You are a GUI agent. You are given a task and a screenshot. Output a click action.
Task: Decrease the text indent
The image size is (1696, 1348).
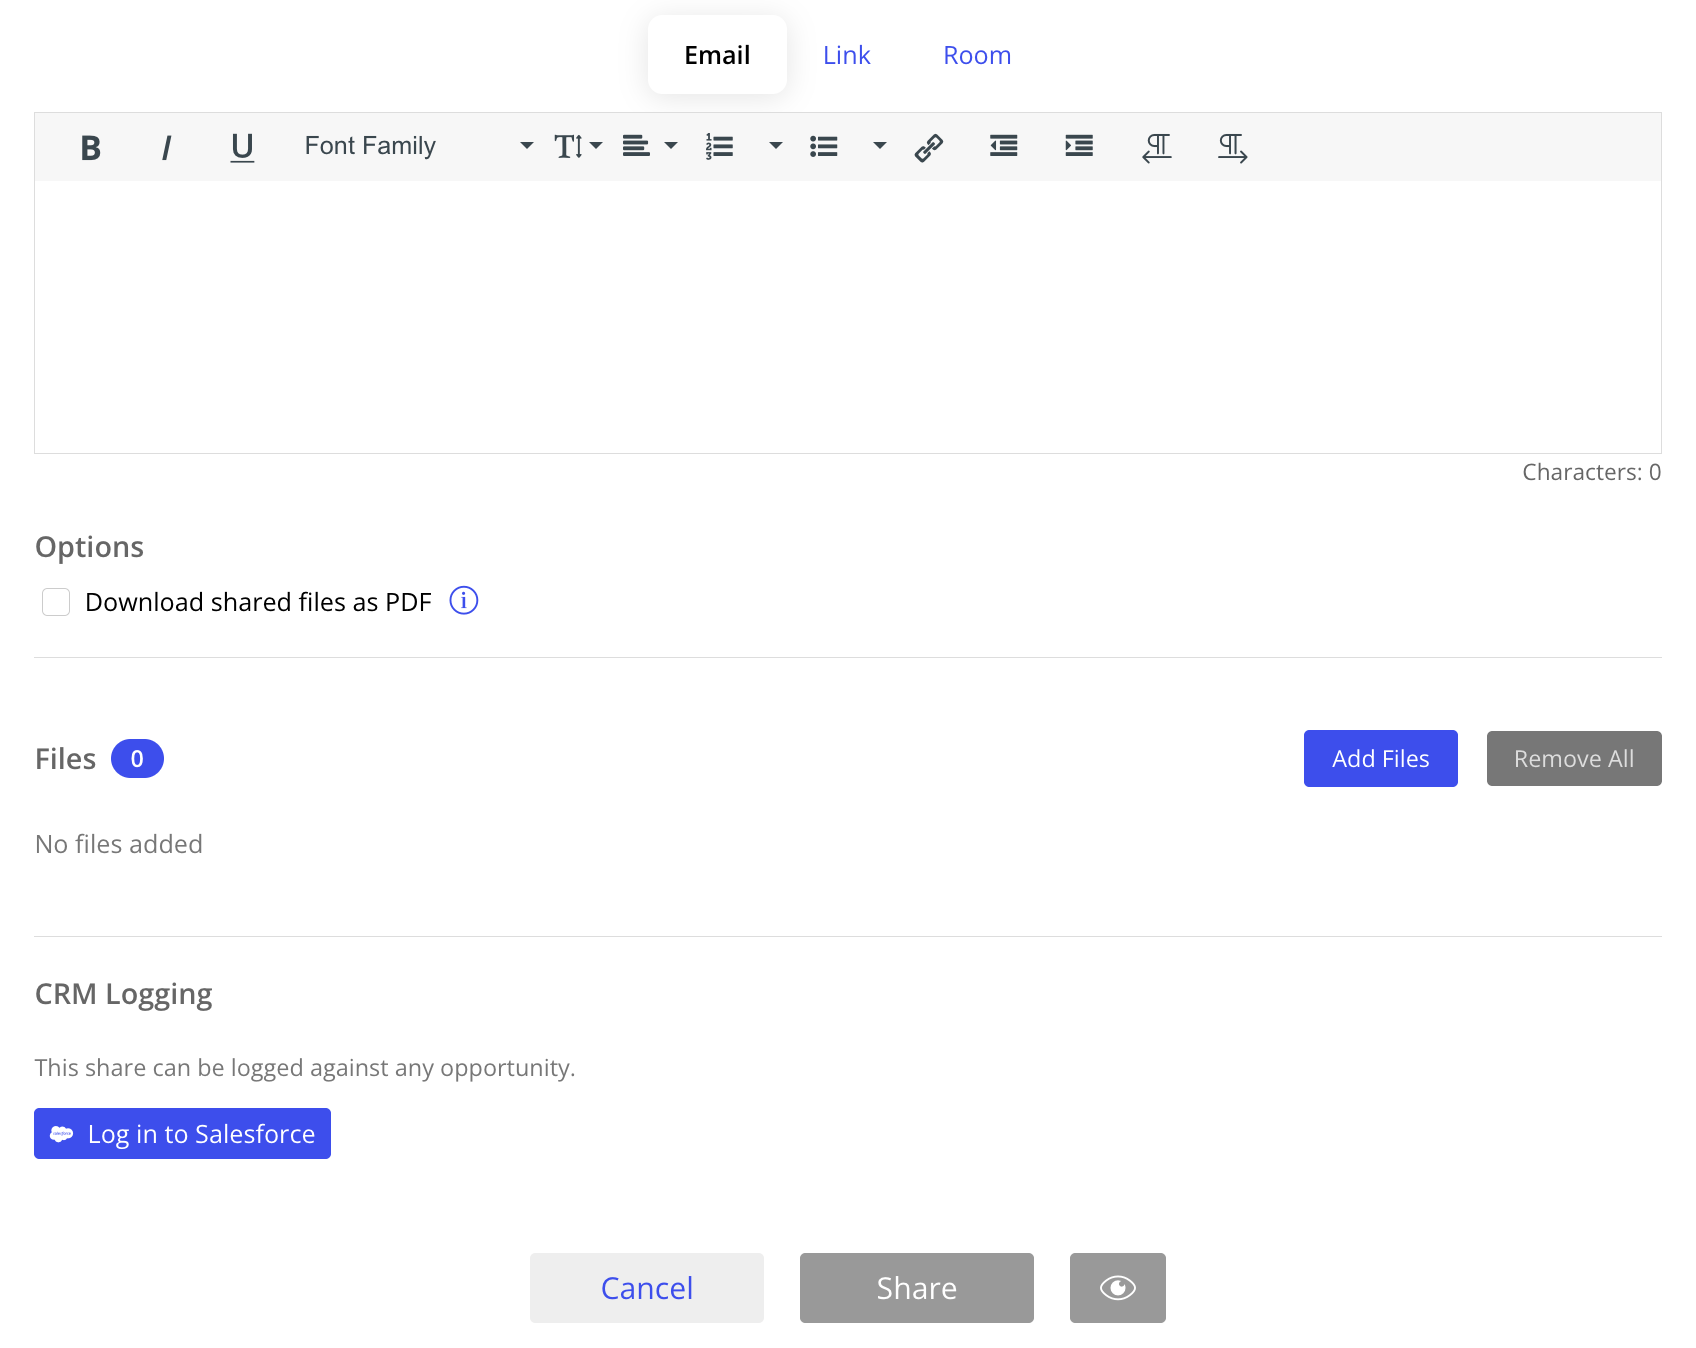pyautogui.click(x=1003, y=147)
